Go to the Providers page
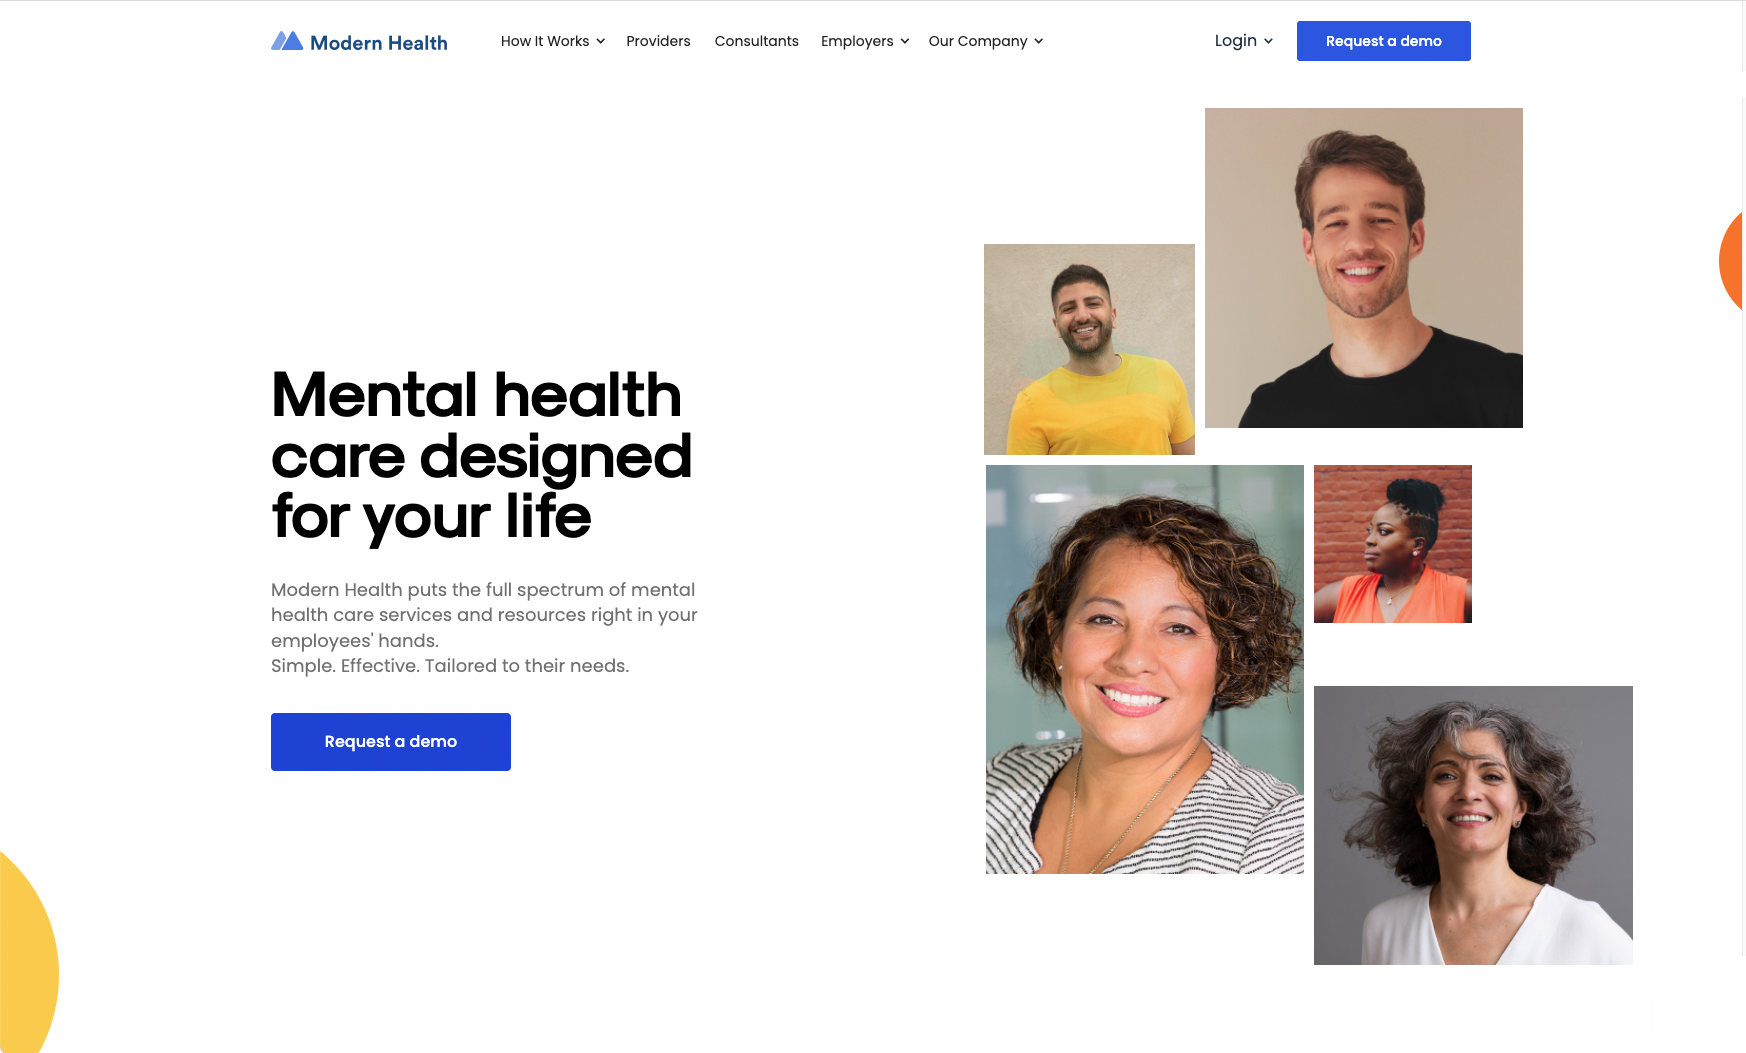The width and height of the screenshot is (1746, 1053). [658, 41]
